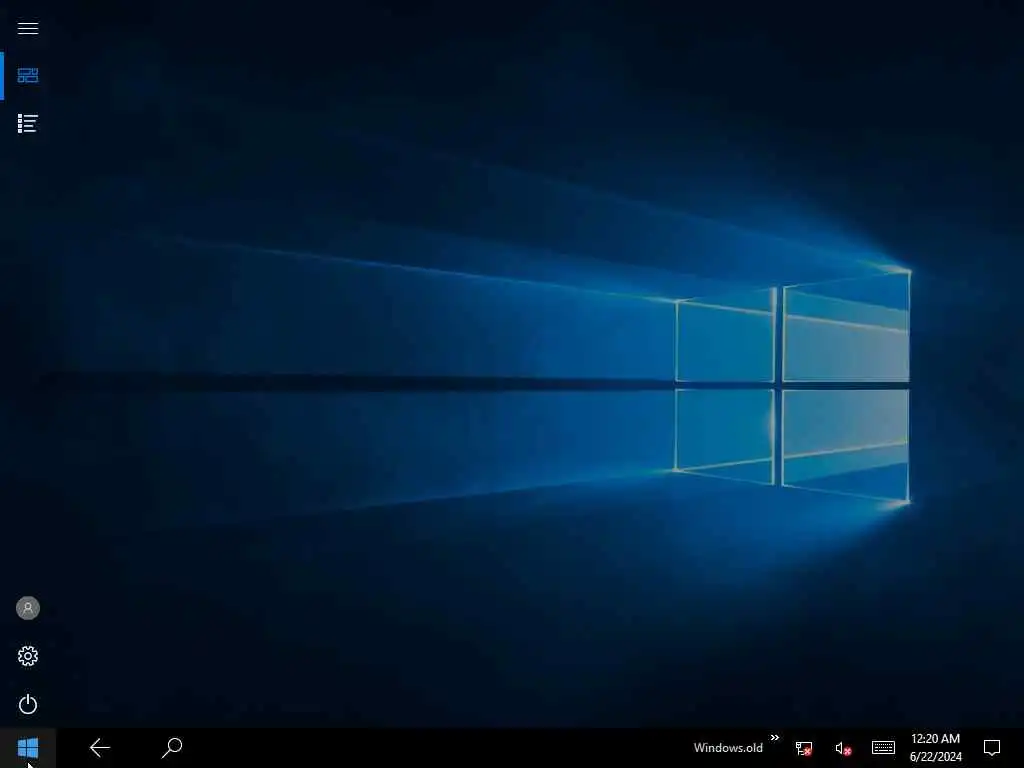Viewport: 1024px width, 768px height.
Task: Open the clock showing 12:20 AM
Action: pyautogui.click(x=935, y=748)
